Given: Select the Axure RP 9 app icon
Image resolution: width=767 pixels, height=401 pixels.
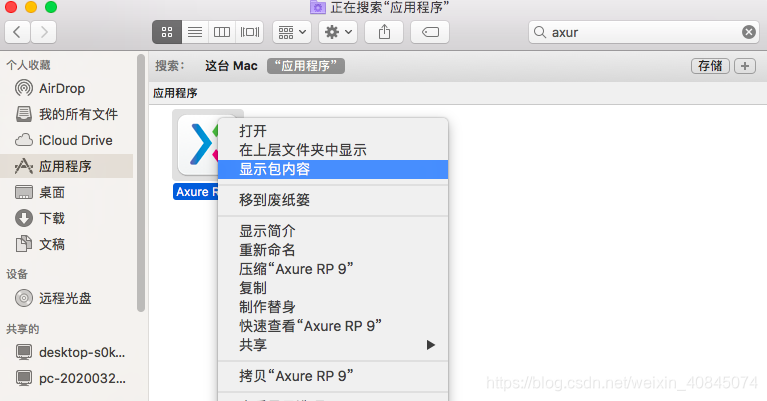Looking at the screenshot, I should (x=197, y=145).
